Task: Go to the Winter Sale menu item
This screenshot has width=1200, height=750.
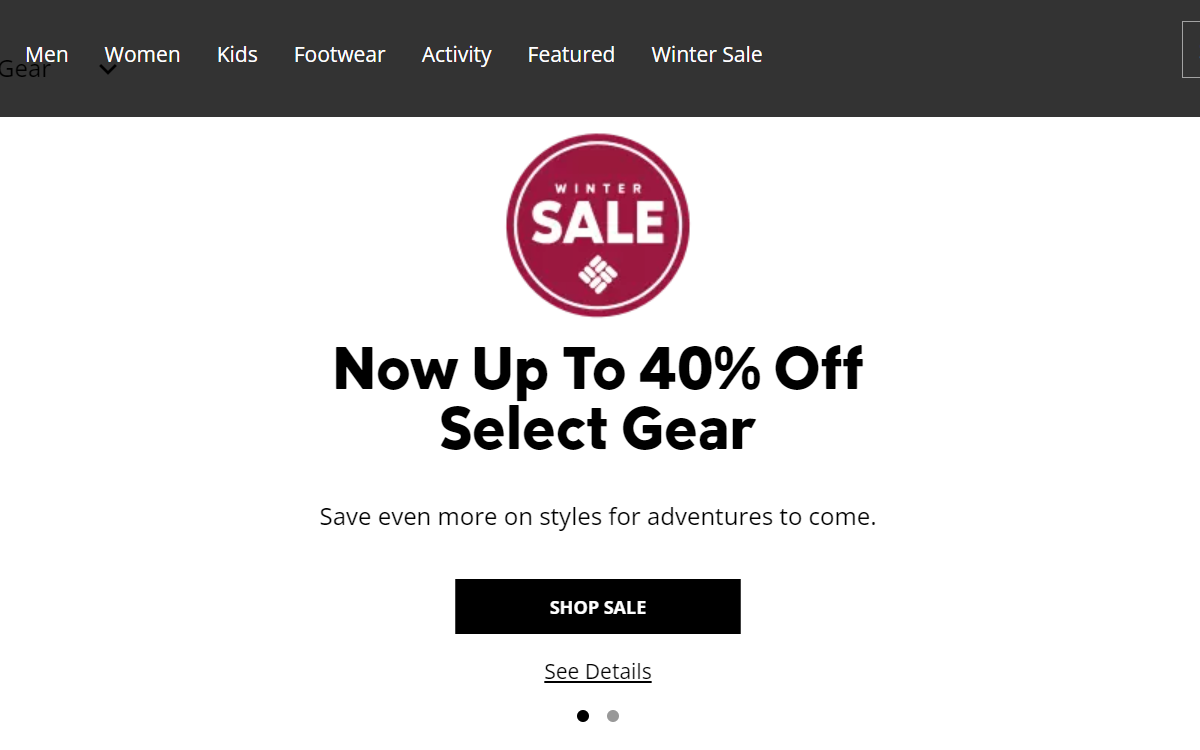Action: pos(707,54)
